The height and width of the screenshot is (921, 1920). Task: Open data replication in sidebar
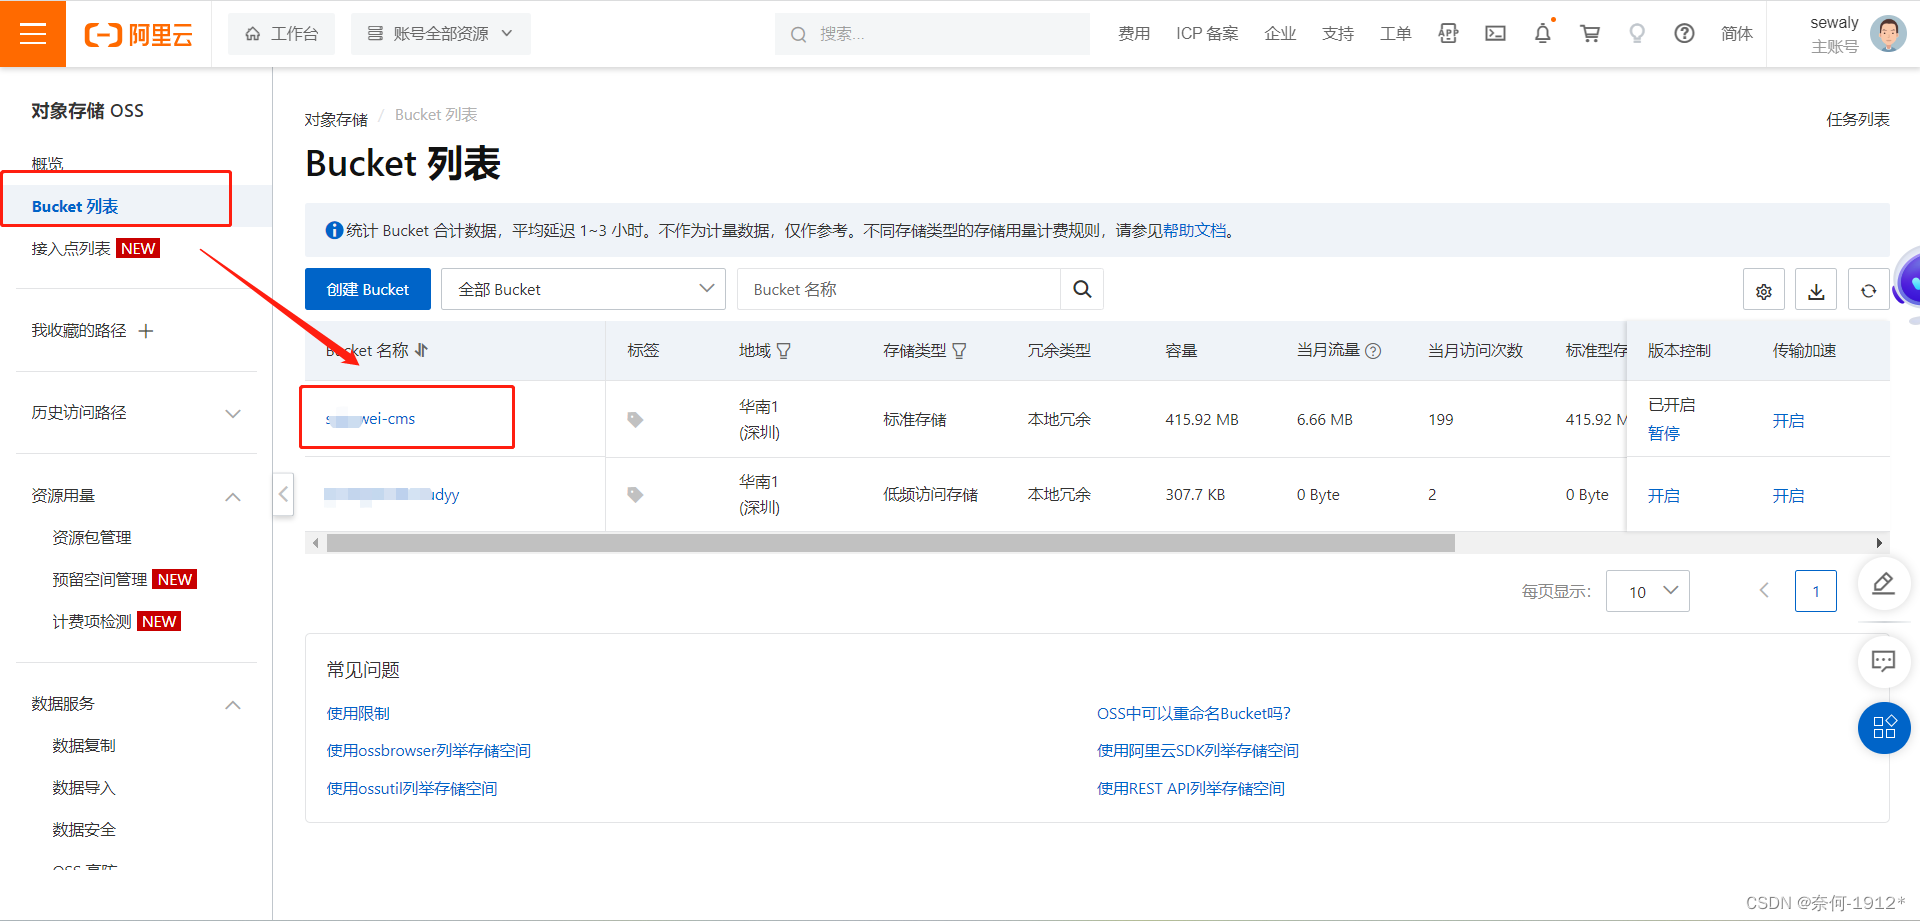click(x=84, y=746)
